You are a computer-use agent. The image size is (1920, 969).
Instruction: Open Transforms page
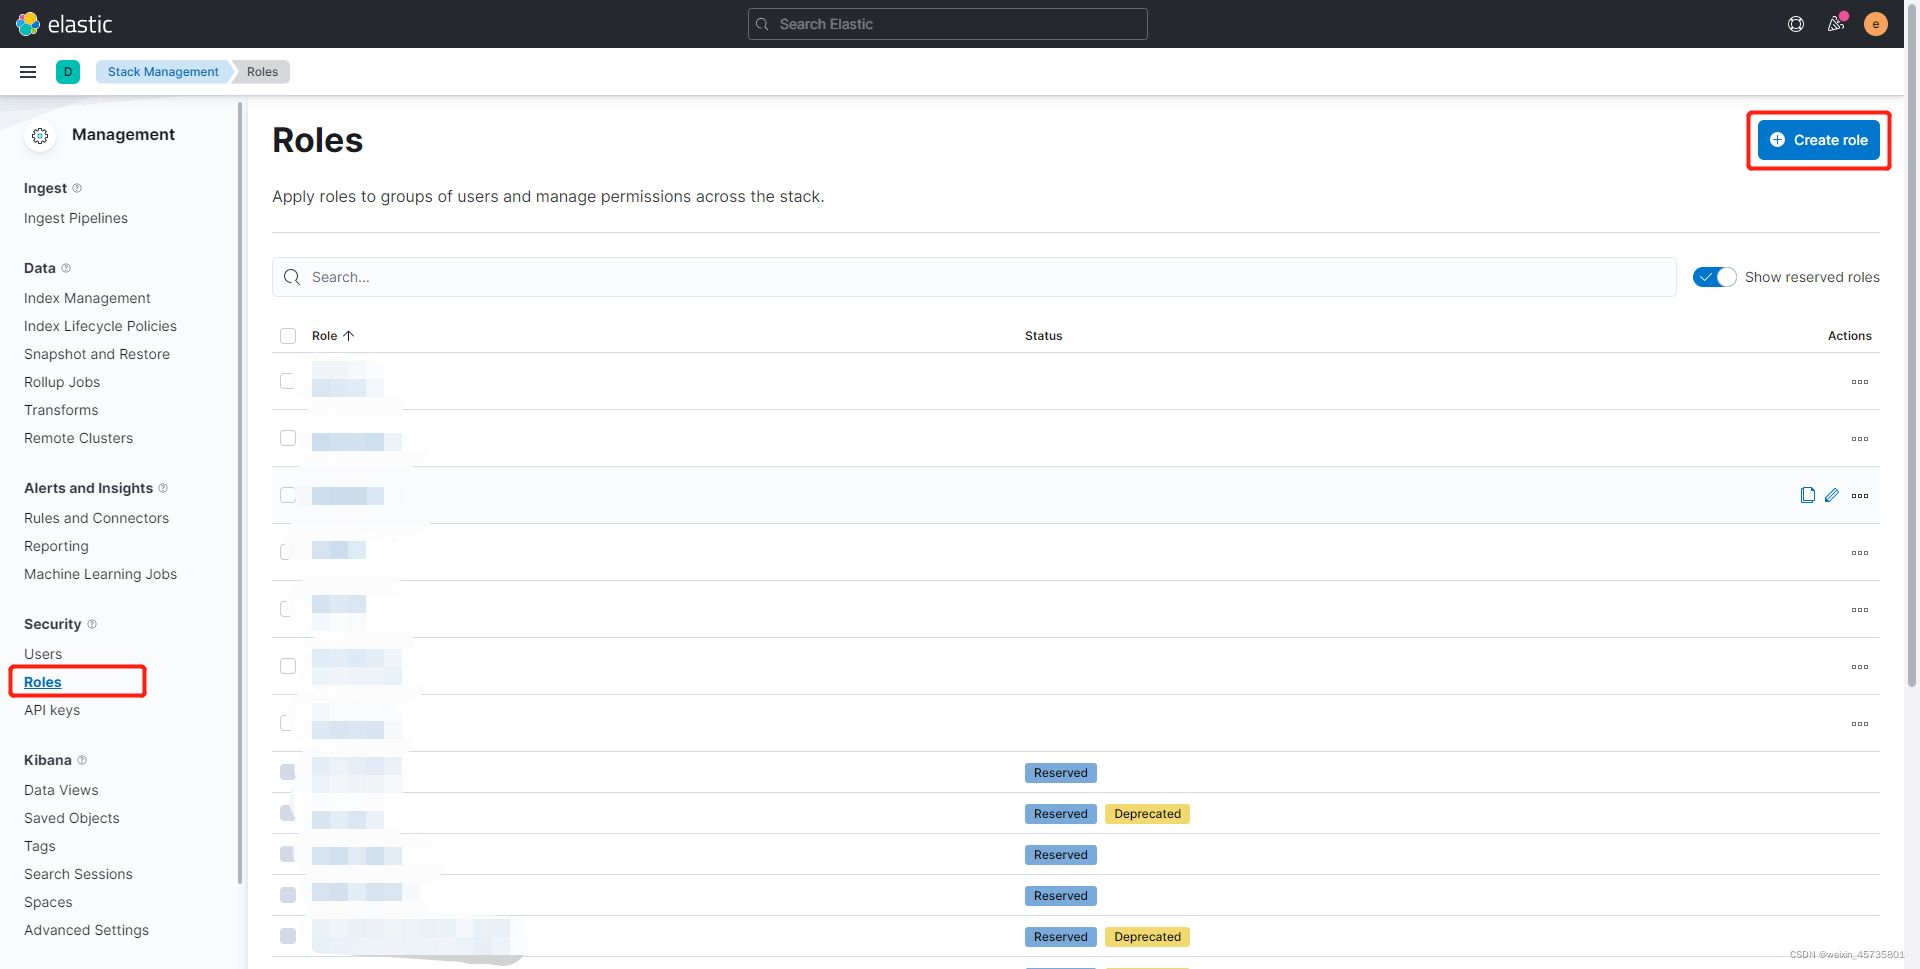click(61, 410)
